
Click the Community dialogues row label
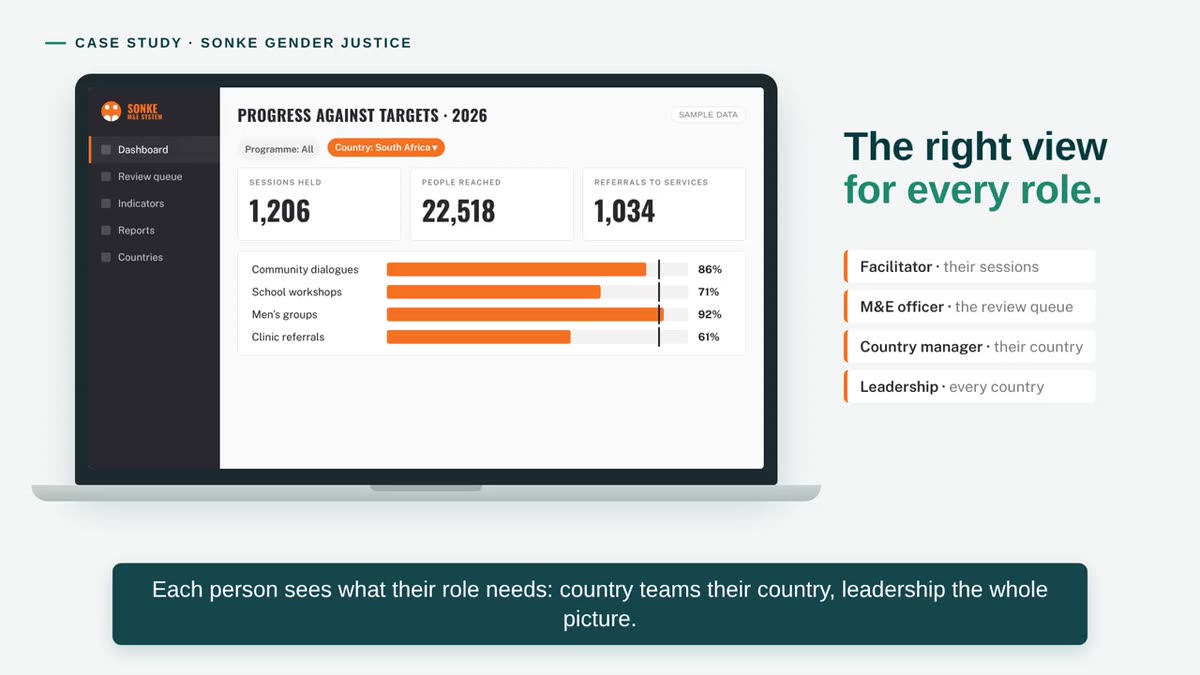(x=305, y=270)
